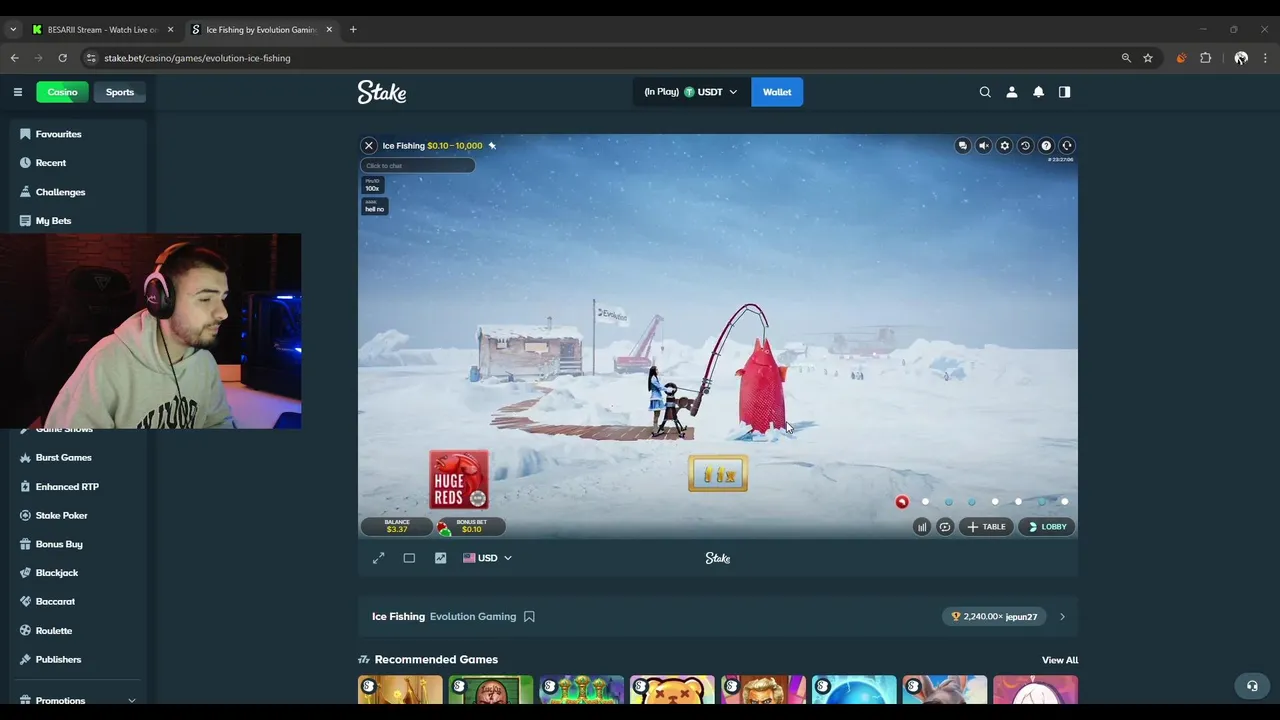
Task: Click the browser address bar URL
Action: coord(197,58)
